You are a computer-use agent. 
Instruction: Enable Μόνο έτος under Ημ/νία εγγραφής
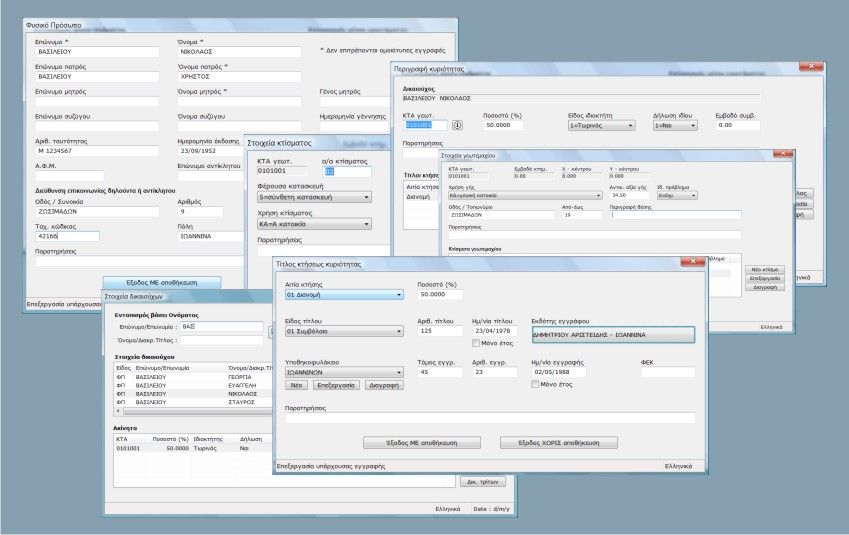535,384
